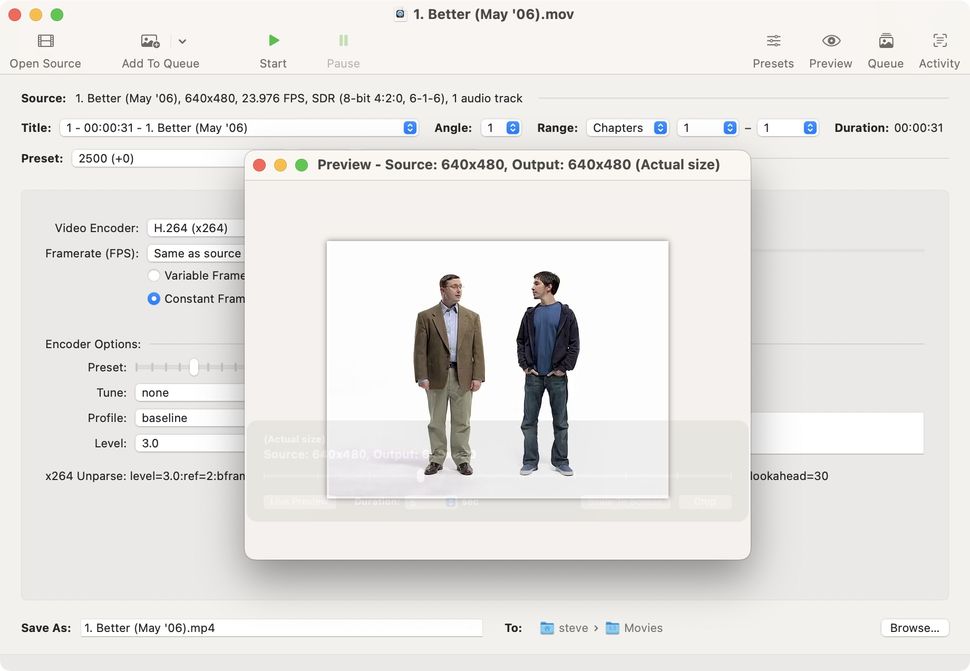Open the Title dropdown

pyautogui.click(x=239, y=128)
